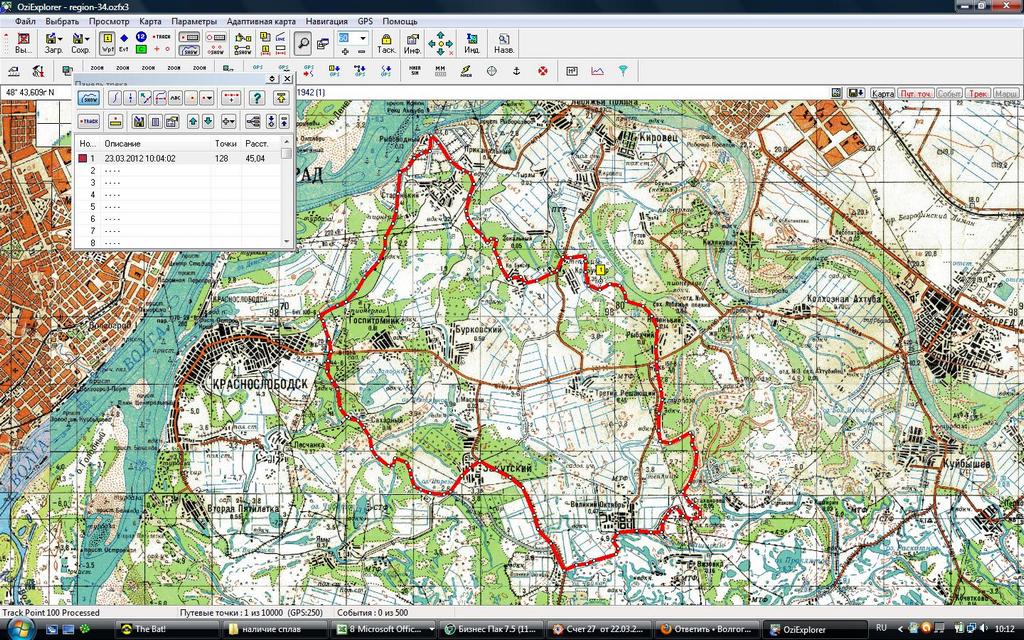1024x640 pixels.
Task: Select track row 23.03.2012 10:04:02
Action: tap(179, 158)
